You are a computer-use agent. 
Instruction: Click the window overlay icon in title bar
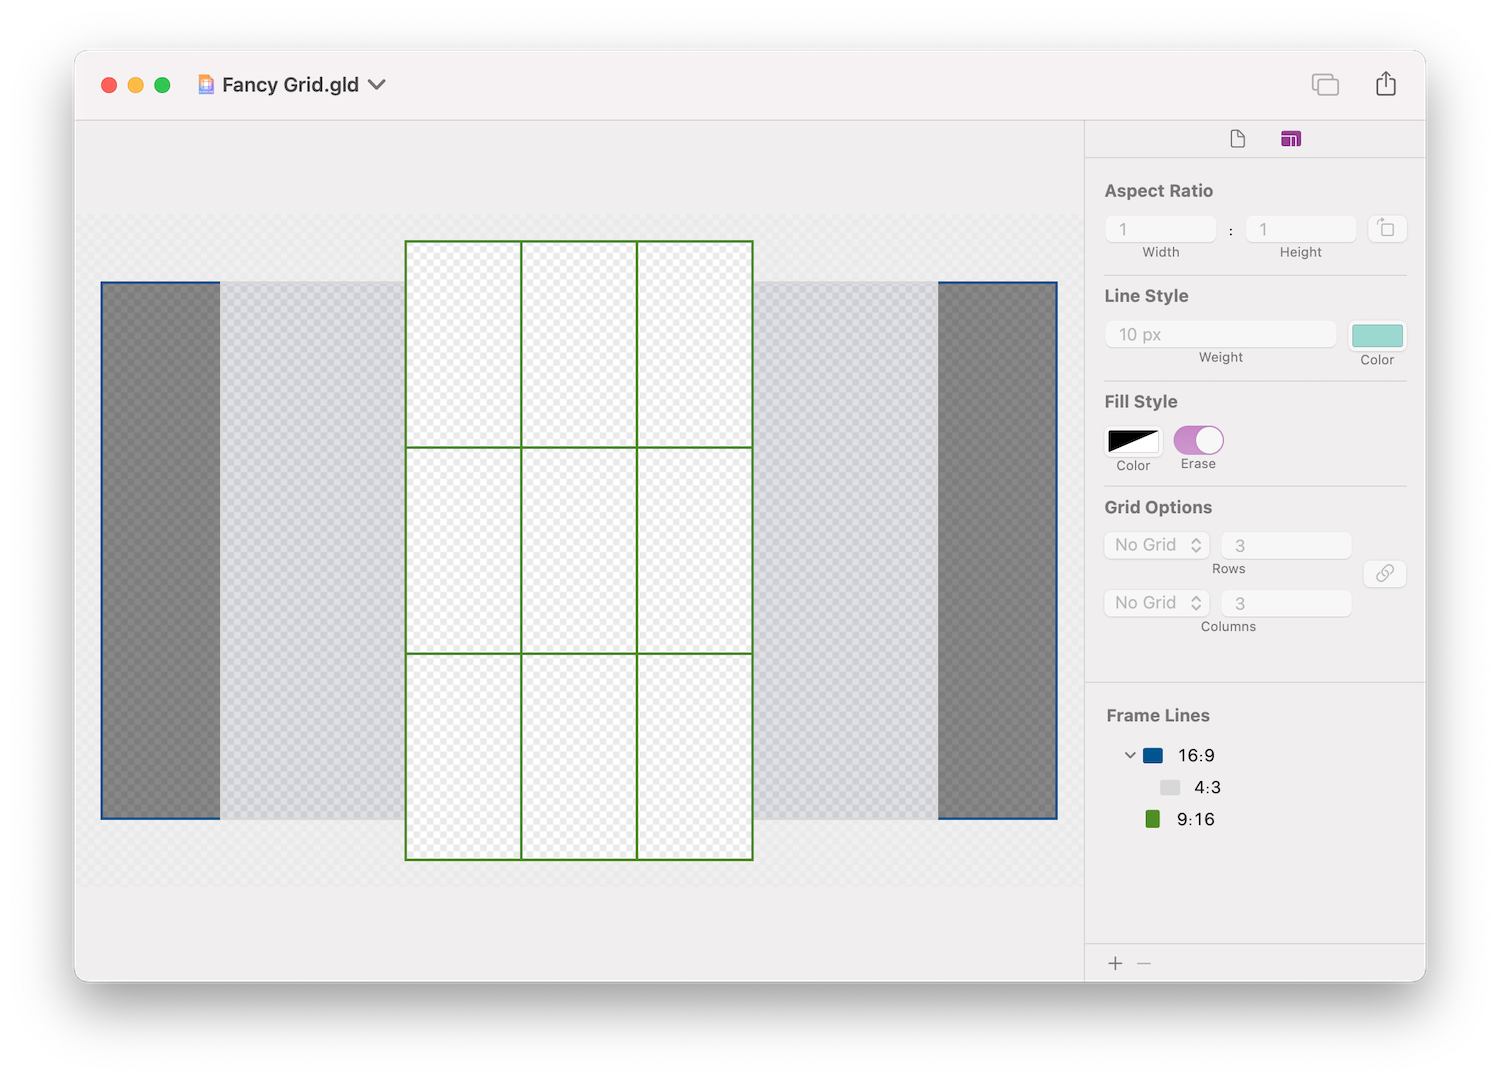point(1325,85)
